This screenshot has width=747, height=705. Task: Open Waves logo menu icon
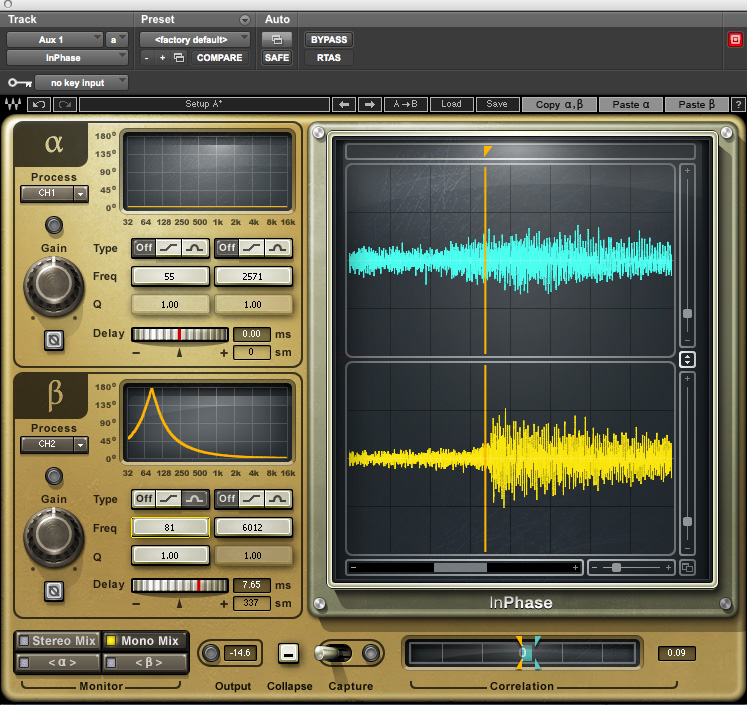coord(13,104)
